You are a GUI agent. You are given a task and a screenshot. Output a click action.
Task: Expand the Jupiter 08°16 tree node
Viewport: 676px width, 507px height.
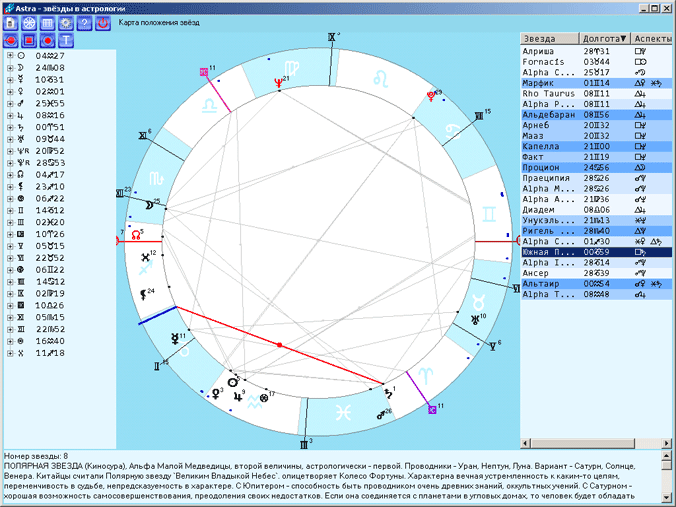click(10, 115)
